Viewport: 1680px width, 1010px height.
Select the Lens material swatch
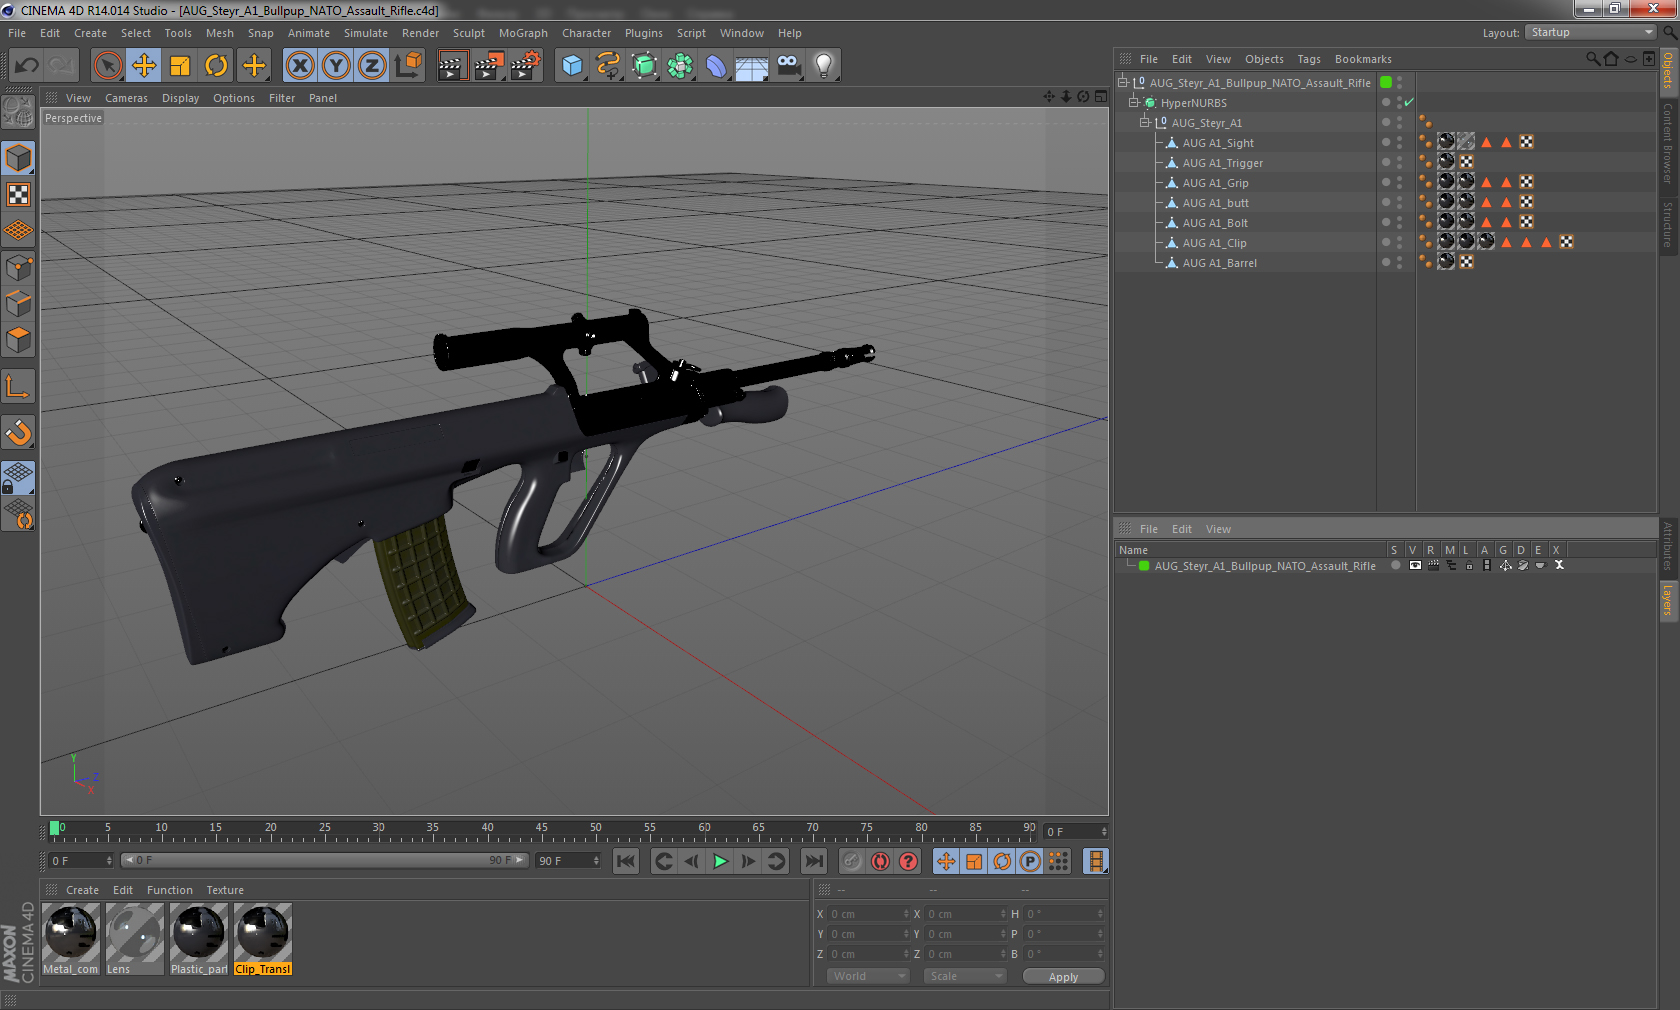point(135,939)
